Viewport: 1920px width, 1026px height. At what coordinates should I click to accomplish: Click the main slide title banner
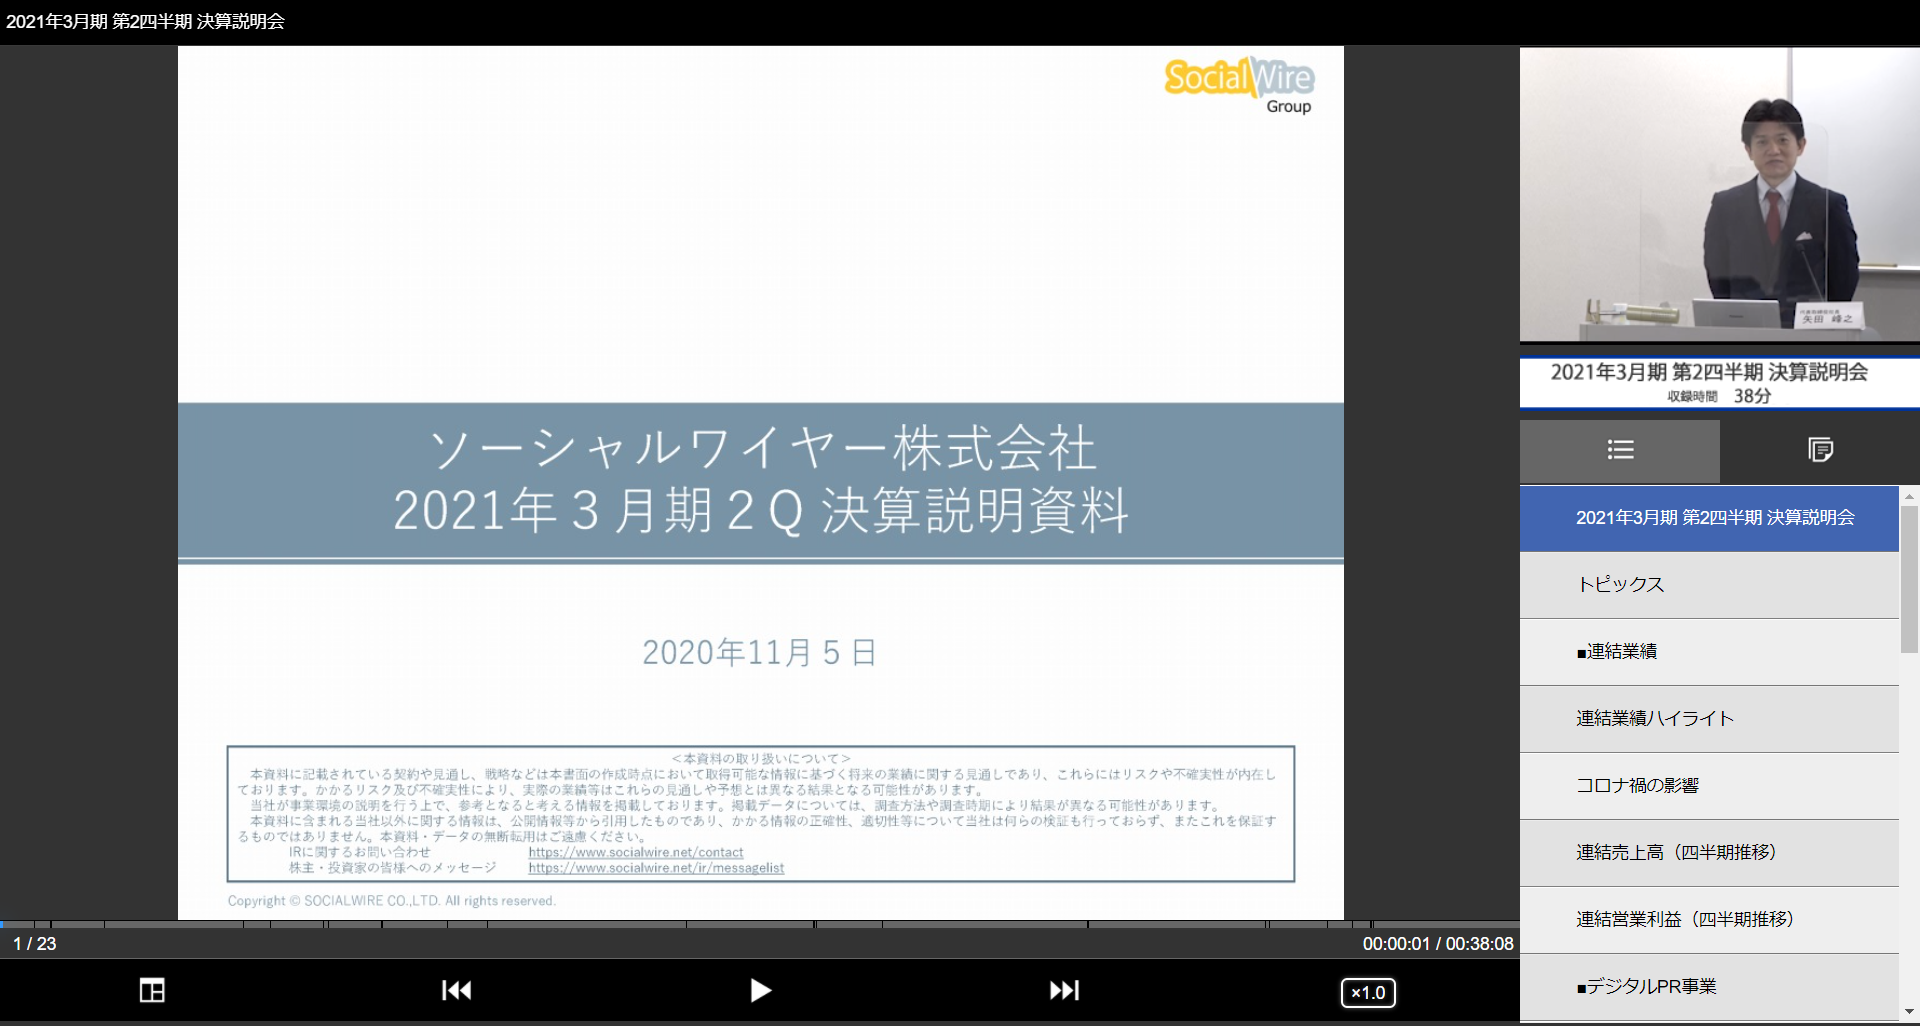point(761,481)
